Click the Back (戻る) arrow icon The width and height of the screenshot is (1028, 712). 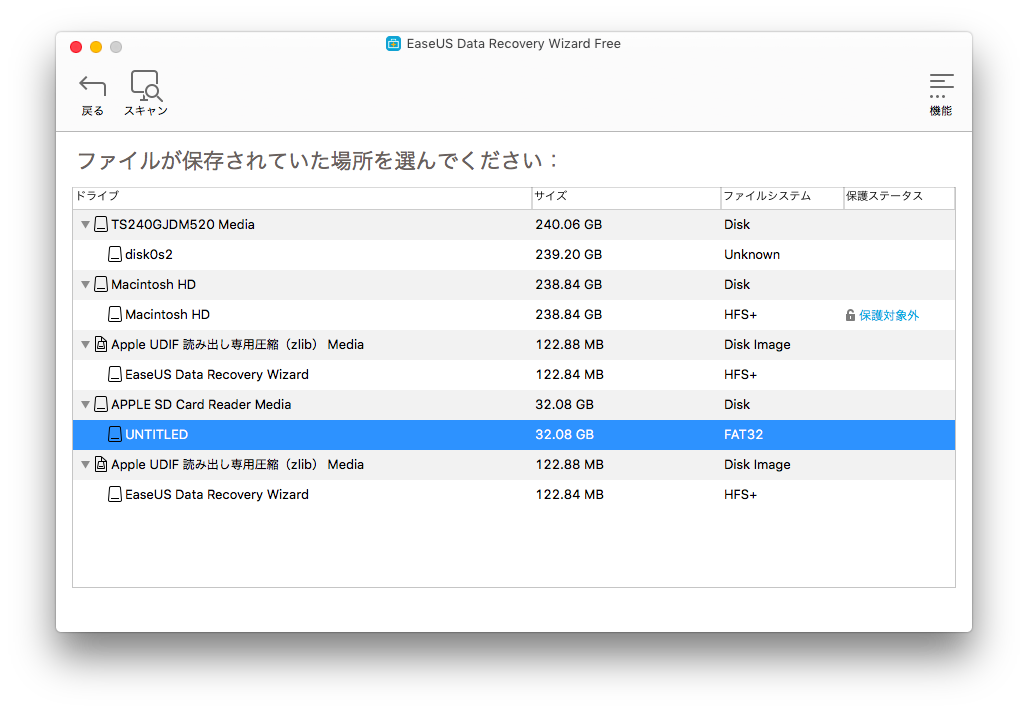[x=92, y=86]
